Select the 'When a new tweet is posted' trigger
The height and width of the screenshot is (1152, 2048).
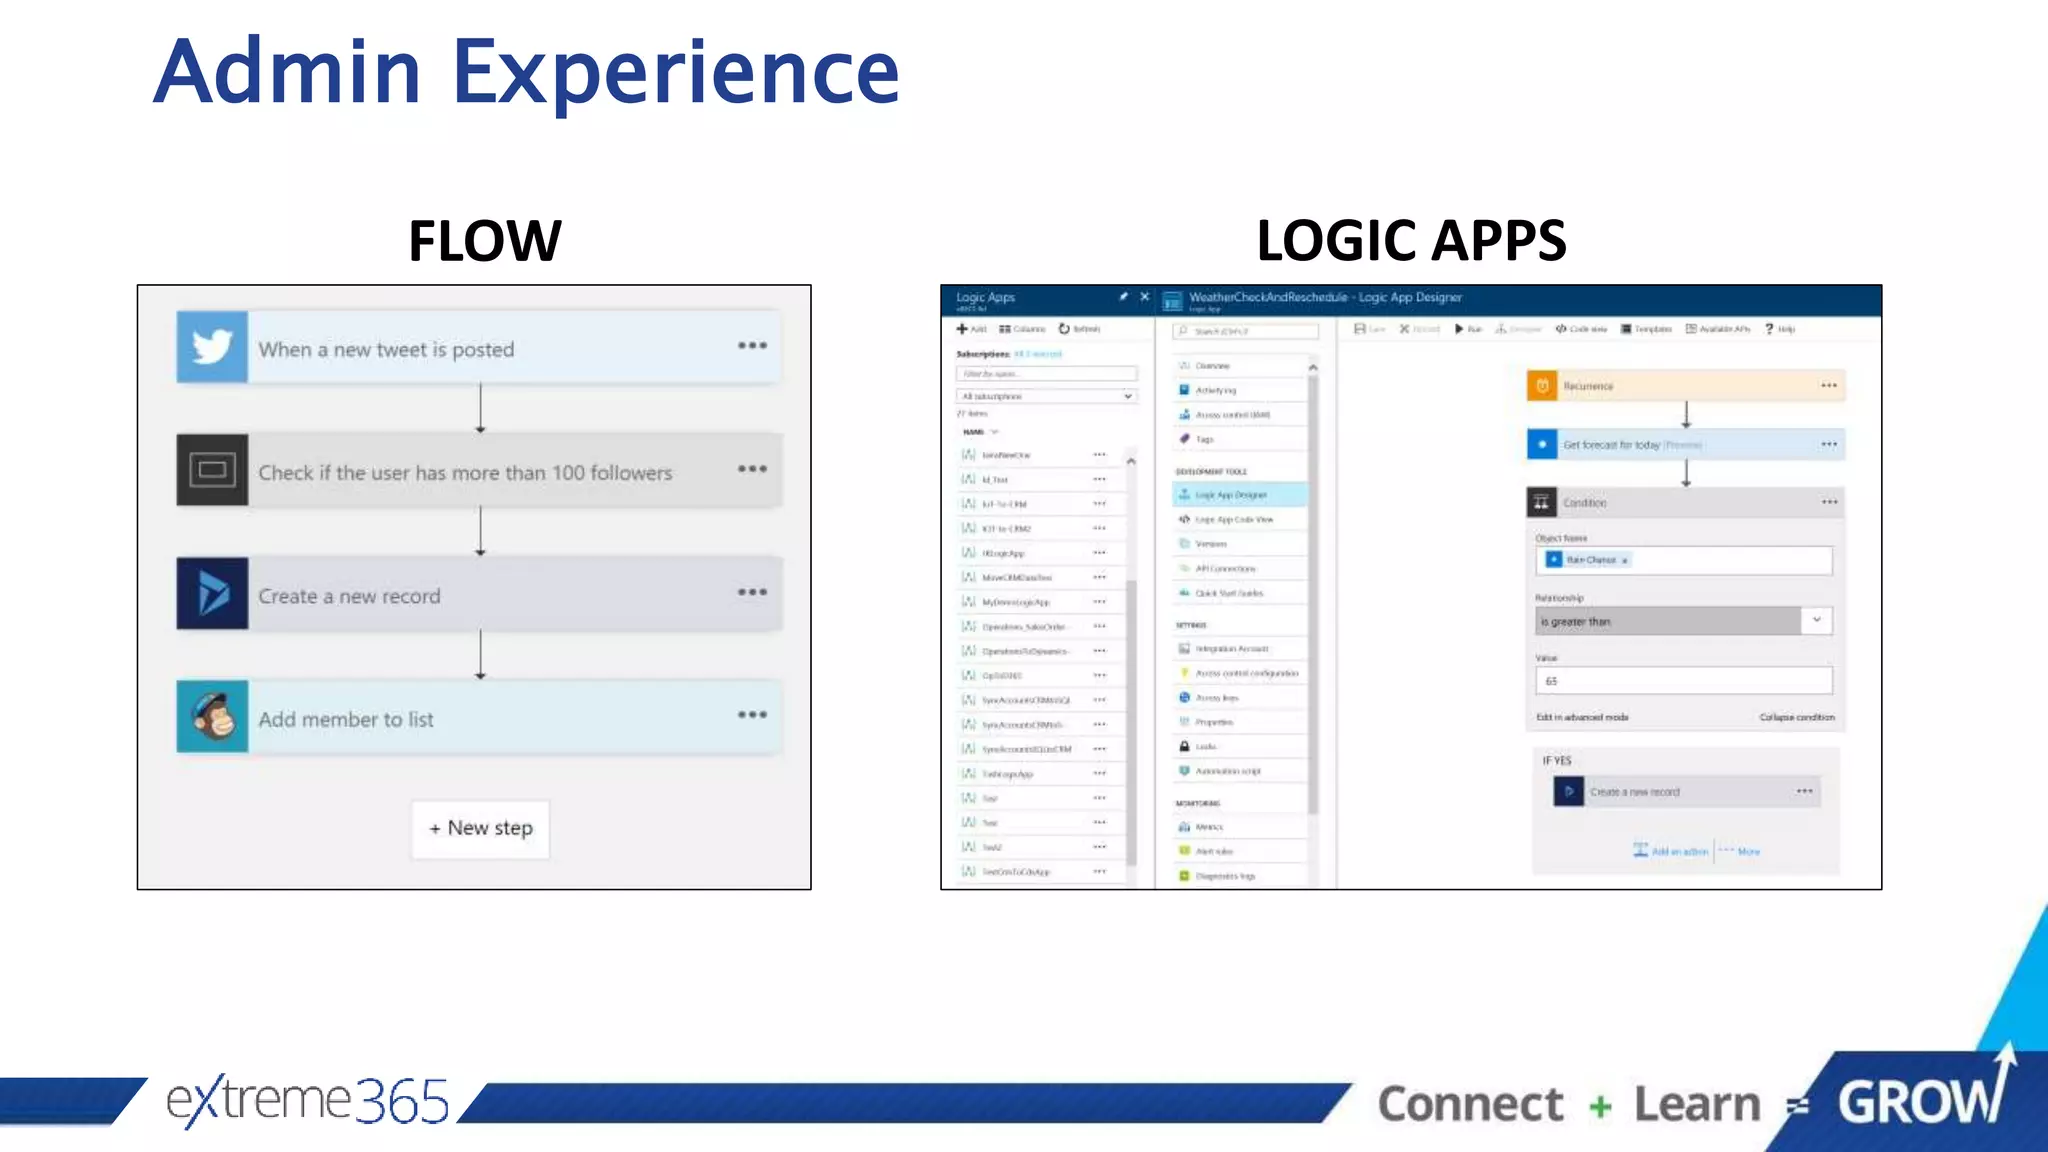coord(479,347)
